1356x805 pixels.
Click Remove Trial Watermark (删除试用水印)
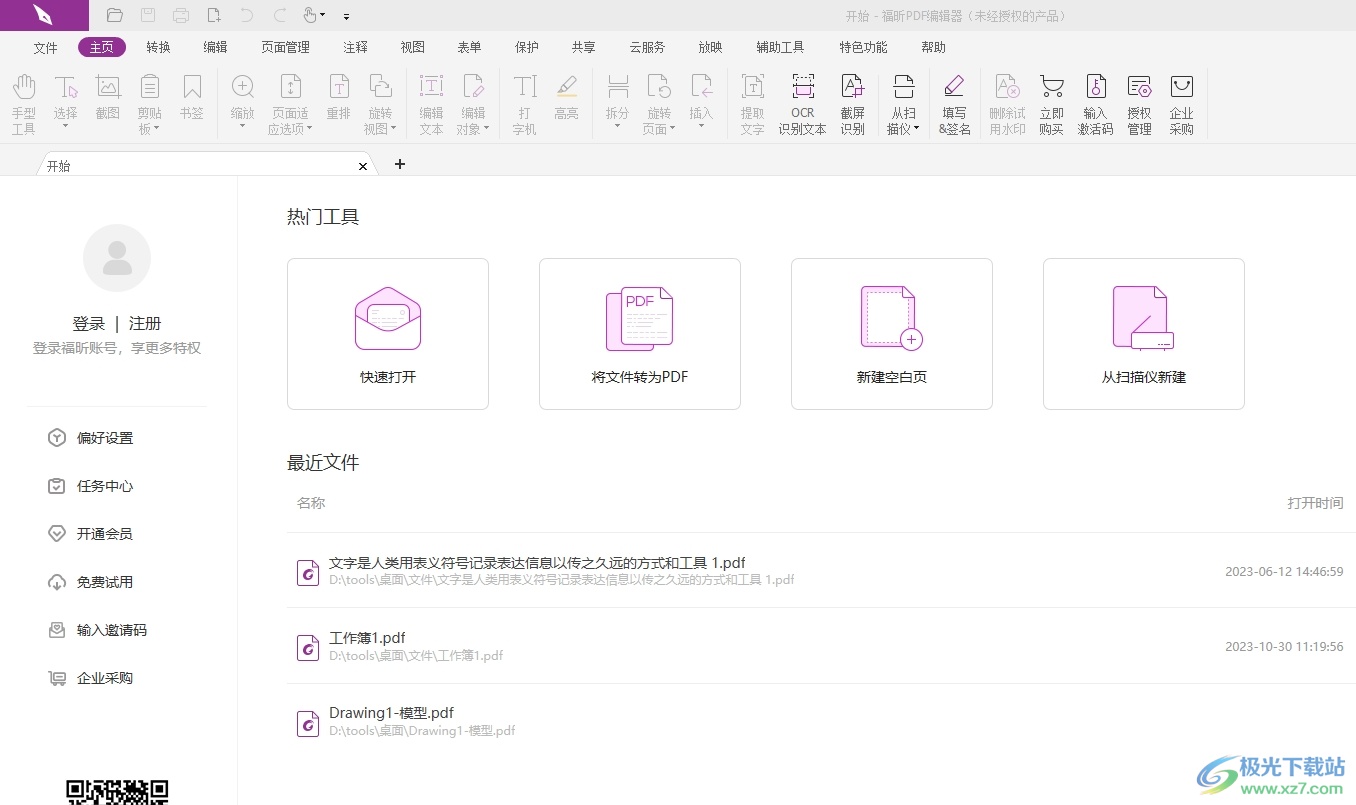pos(1007,104)
